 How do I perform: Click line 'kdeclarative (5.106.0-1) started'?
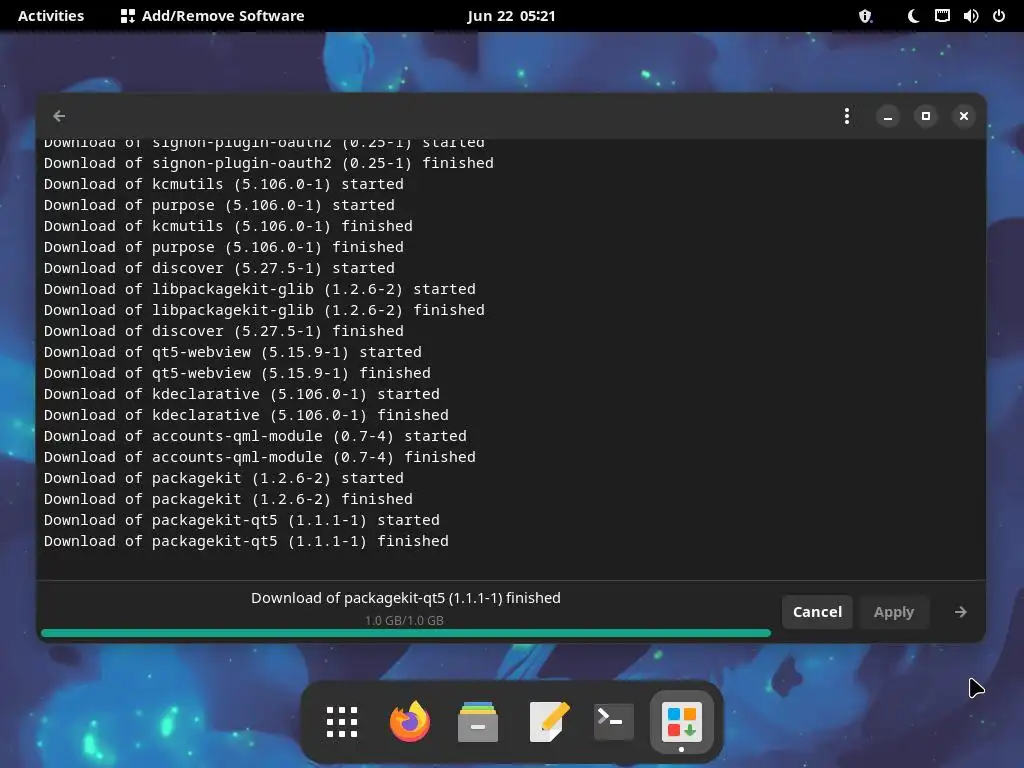(x=242, y=394)
